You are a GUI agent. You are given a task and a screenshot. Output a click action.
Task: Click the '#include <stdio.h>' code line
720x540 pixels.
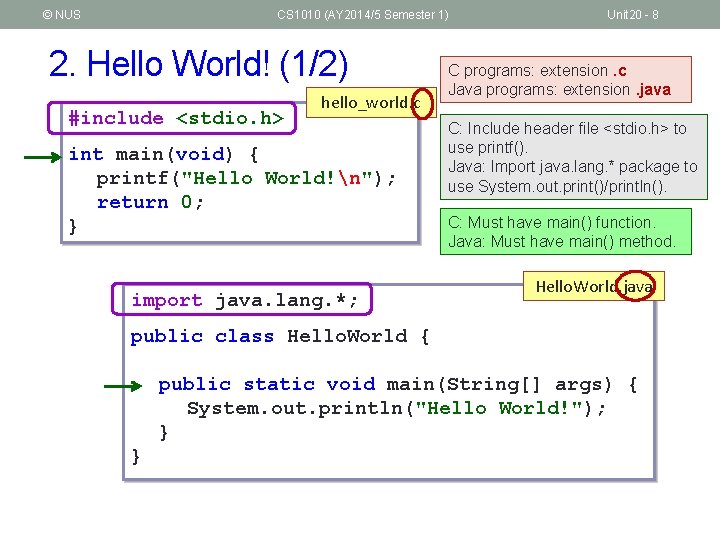point(176,118)
